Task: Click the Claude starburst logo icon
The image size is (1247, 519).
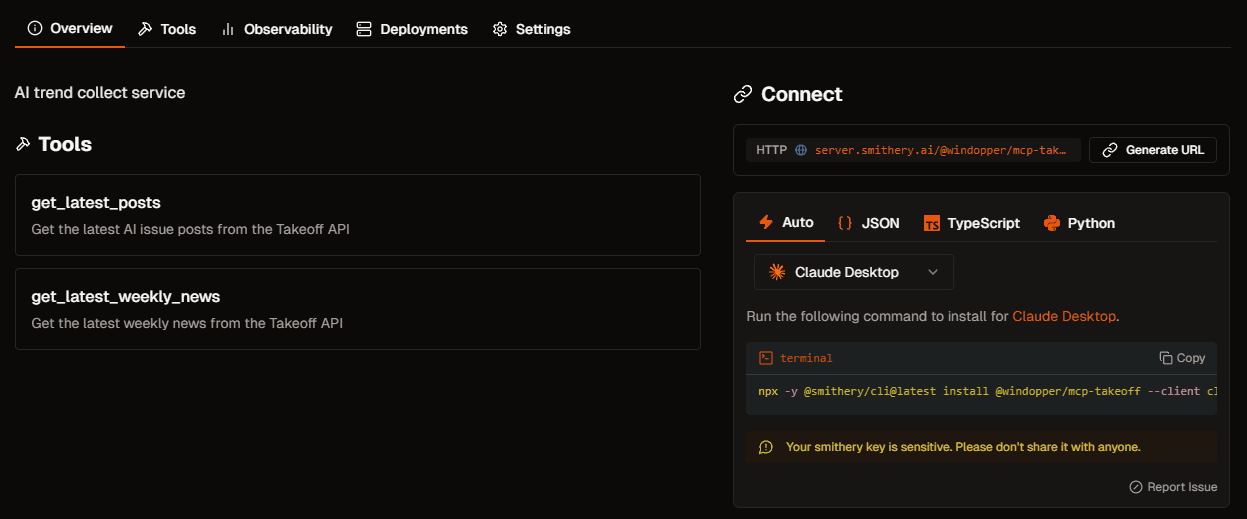Action: pos(777,272)
